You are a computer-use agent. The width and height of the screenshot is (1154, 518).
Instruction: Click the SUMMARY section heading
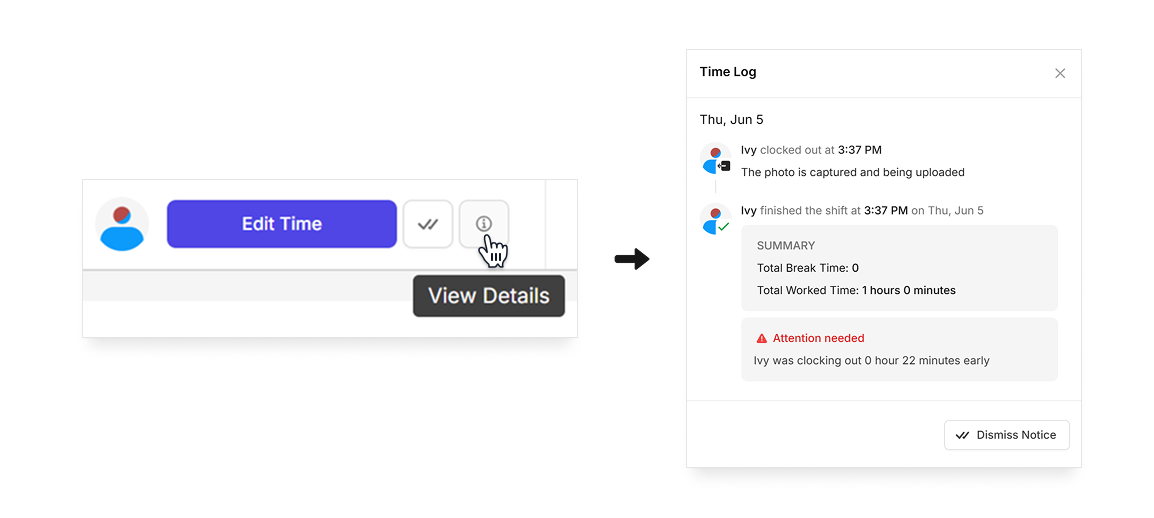coord(786,246)
